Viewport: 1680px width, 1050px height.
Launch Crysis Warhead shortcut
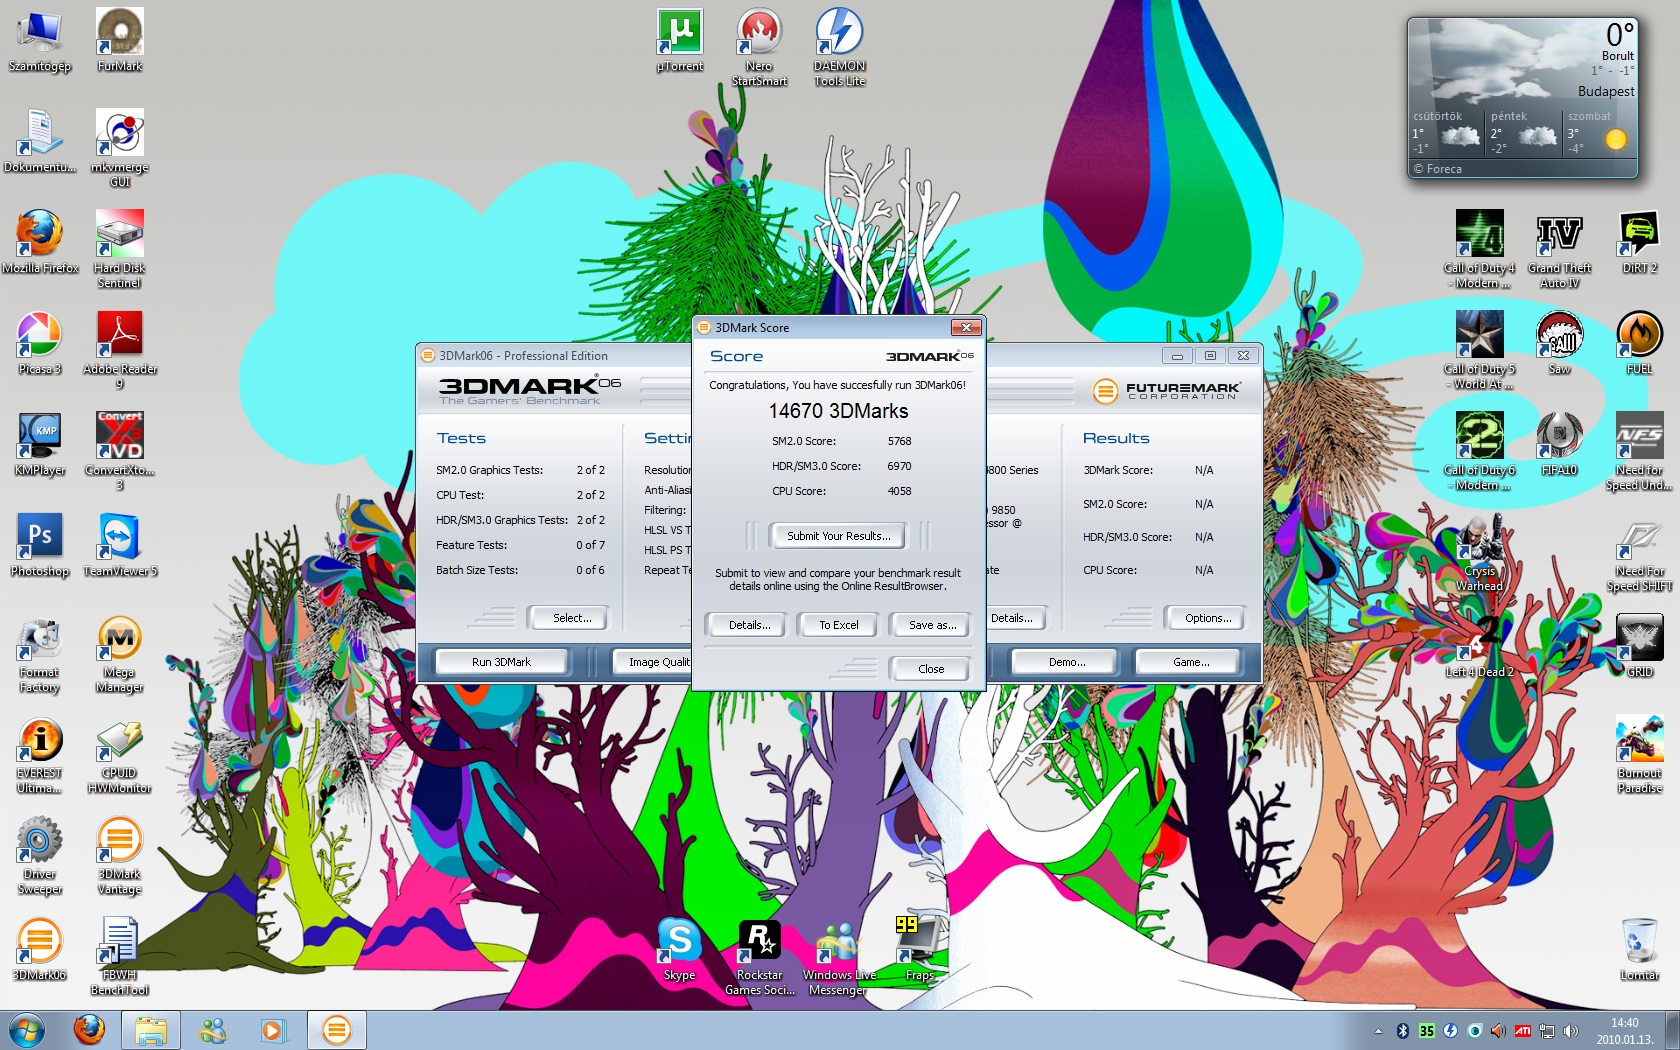tap(1480, 552)
